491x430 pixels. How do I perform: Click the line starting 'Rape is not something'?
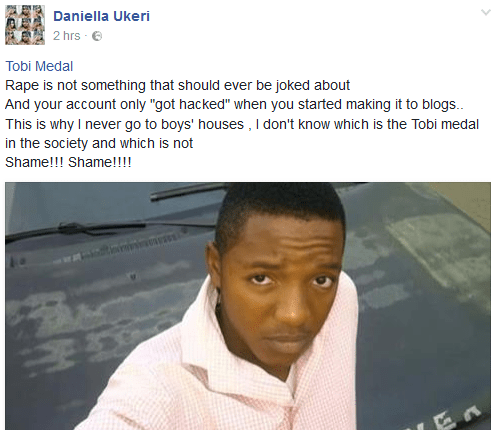tap(177, 85)
